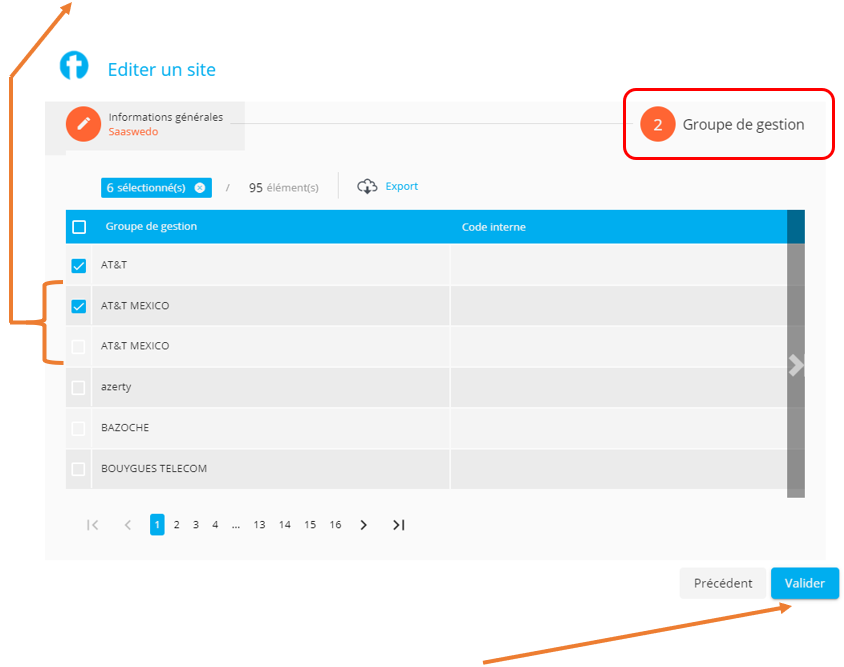Select page 2 in pagination
This screenshot has width=844, height=667.
tap(177, 525)
